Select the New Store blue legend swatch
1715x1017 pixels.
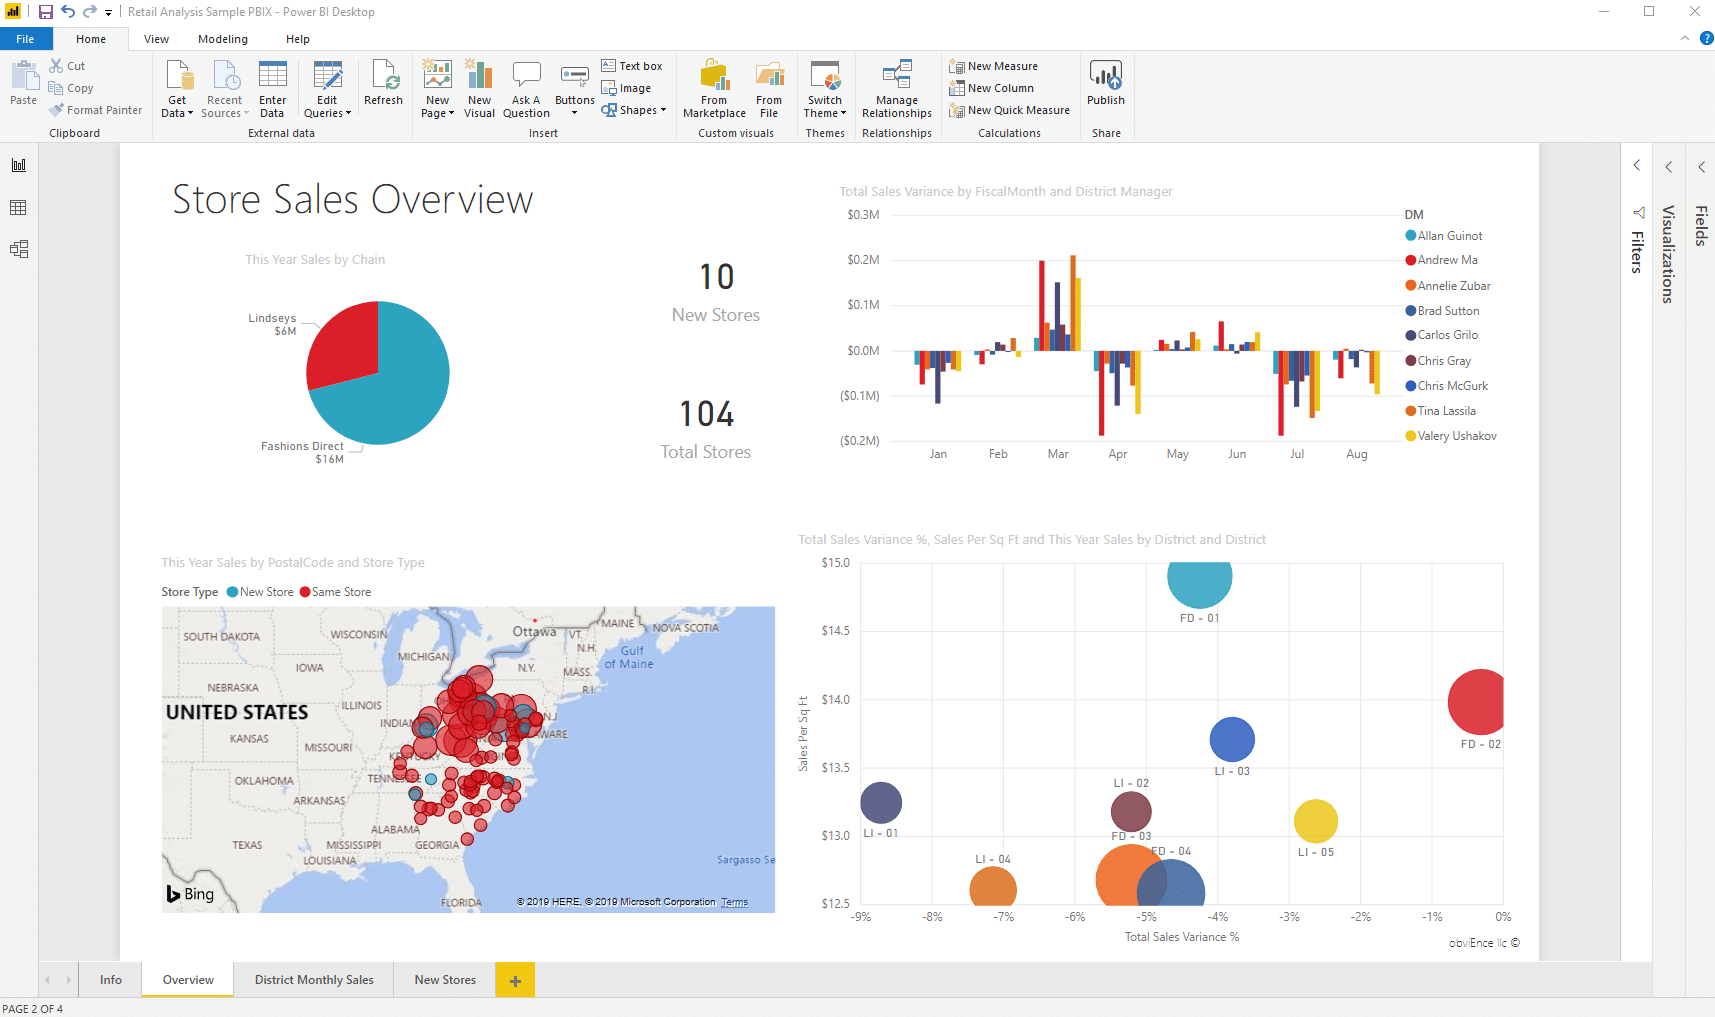(231, 592)
